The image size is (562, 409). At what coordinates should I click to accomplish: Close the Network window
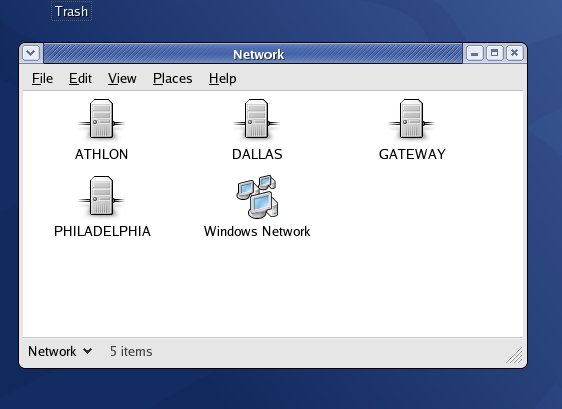515,53
